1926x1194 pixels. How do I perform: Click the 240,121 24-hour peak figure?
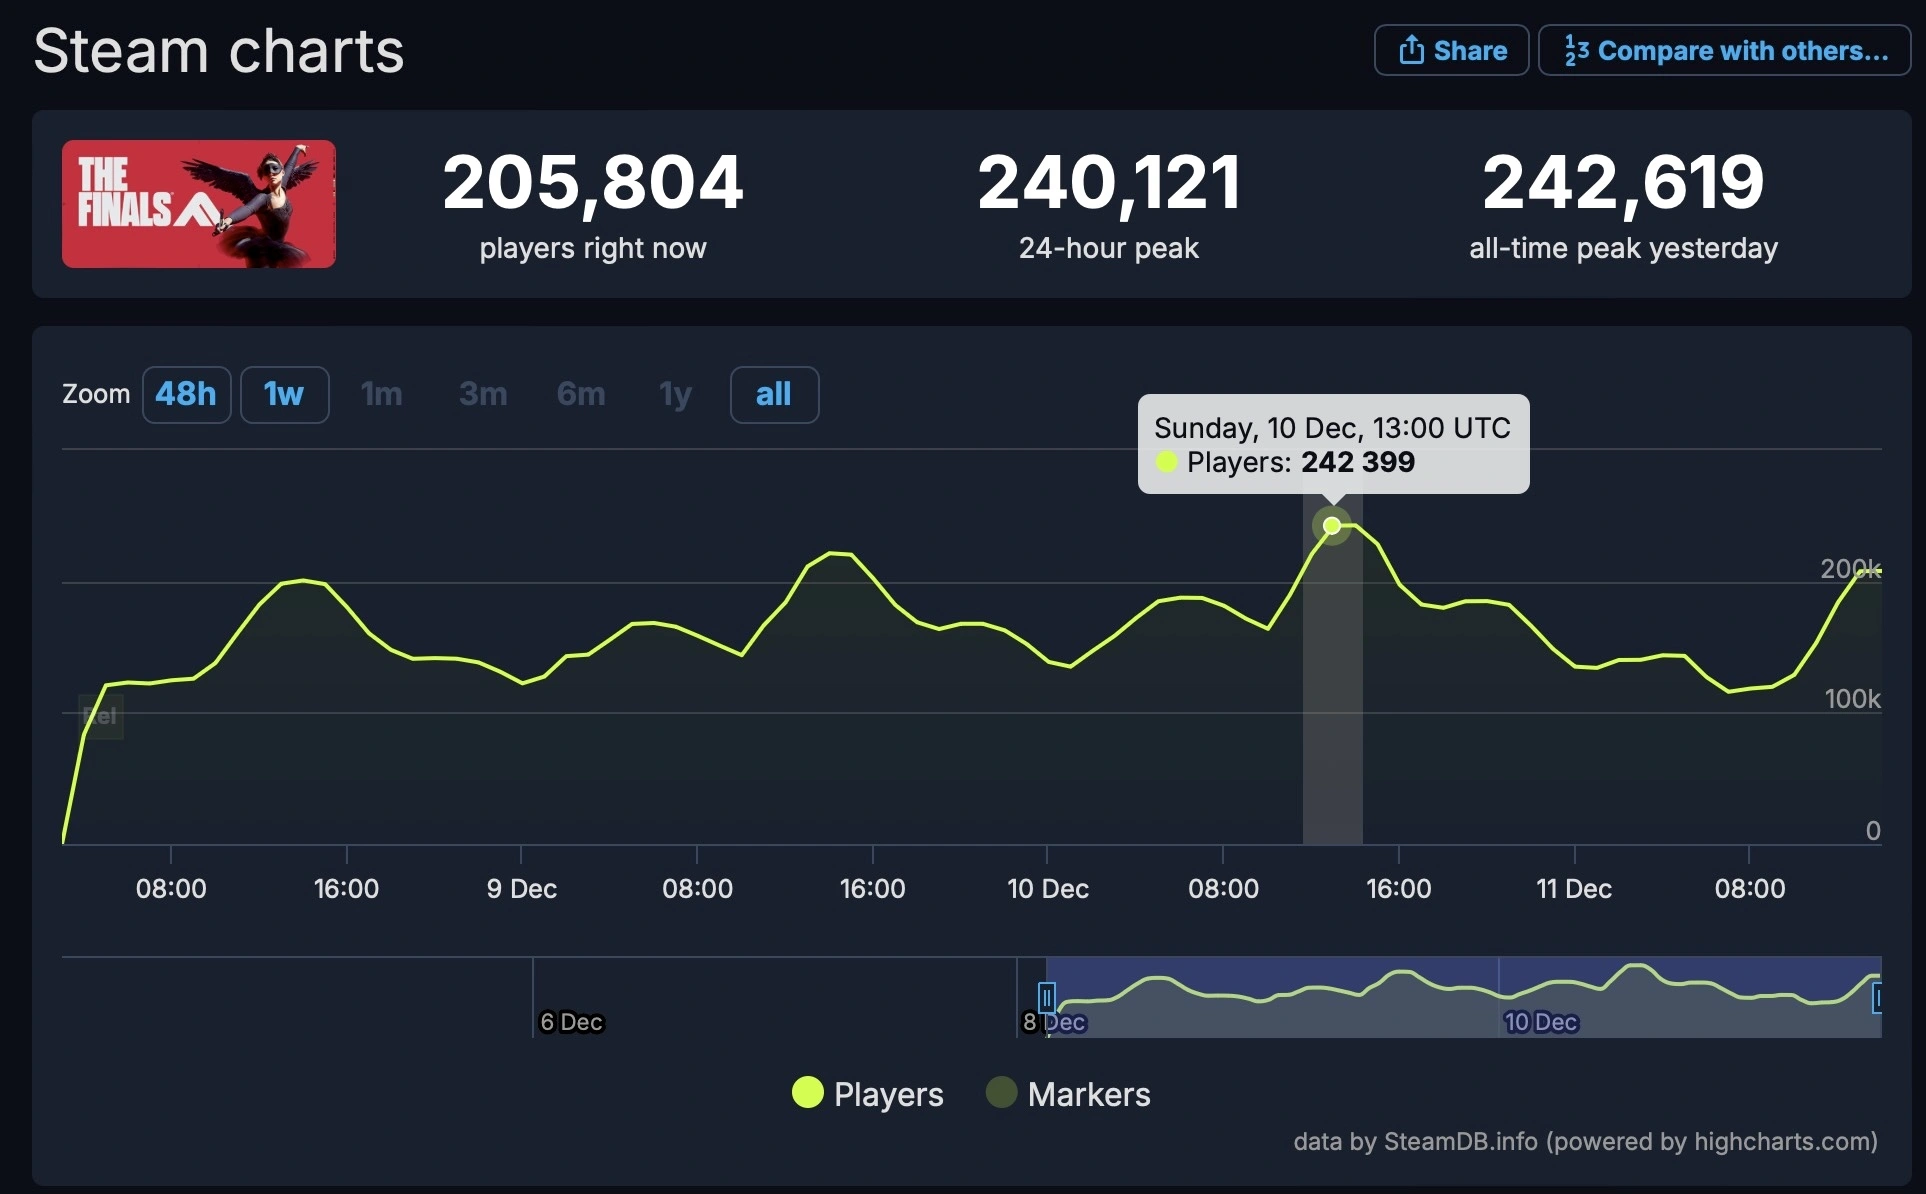tap(1109, 183)
